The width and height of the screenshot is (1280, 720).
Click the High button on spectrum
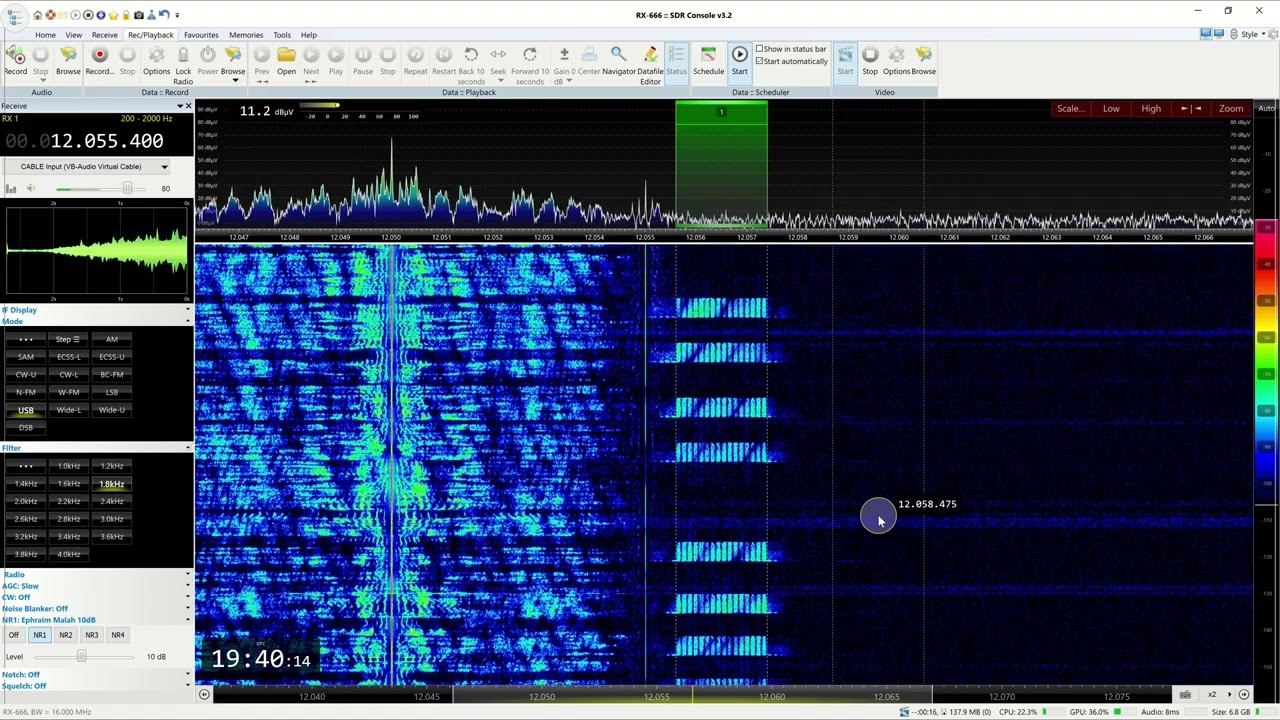coord(1151,109)
